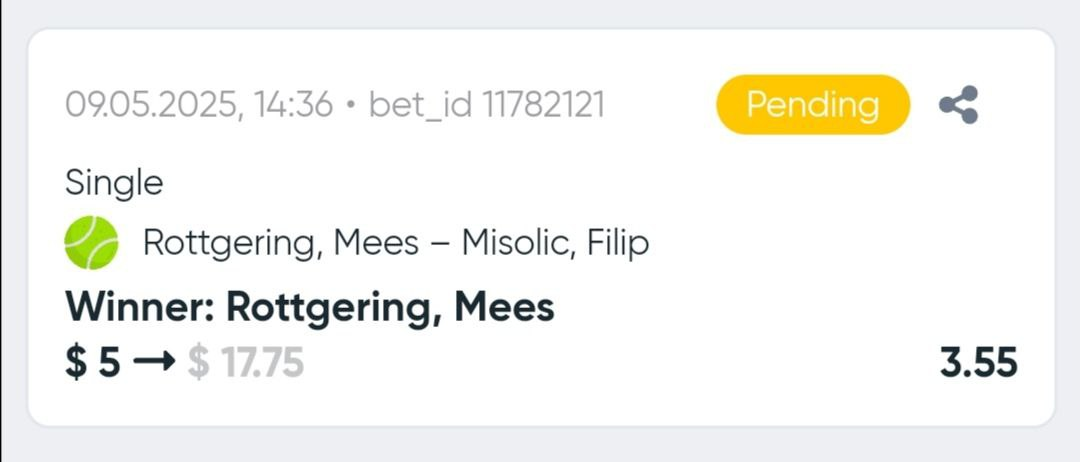1080x462 pixels.
Task: Click the bullet separator after the time
Action: (350, 105)
